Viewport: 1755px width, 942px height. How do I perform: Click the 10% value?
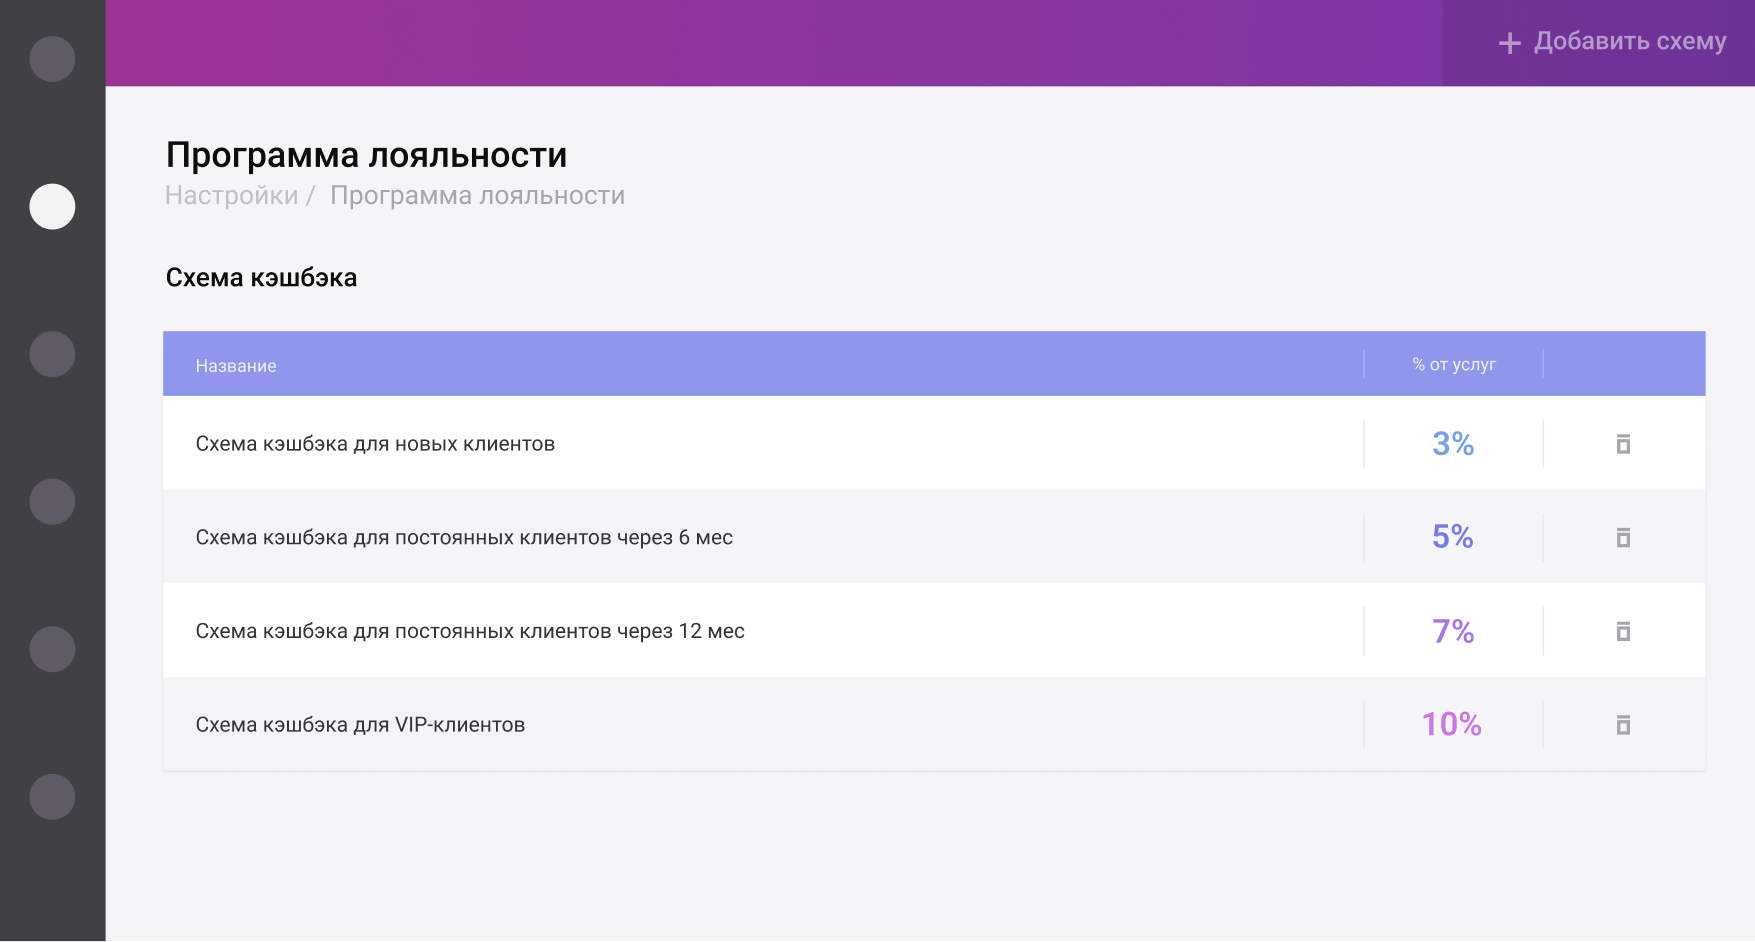tap(1452, 724)
